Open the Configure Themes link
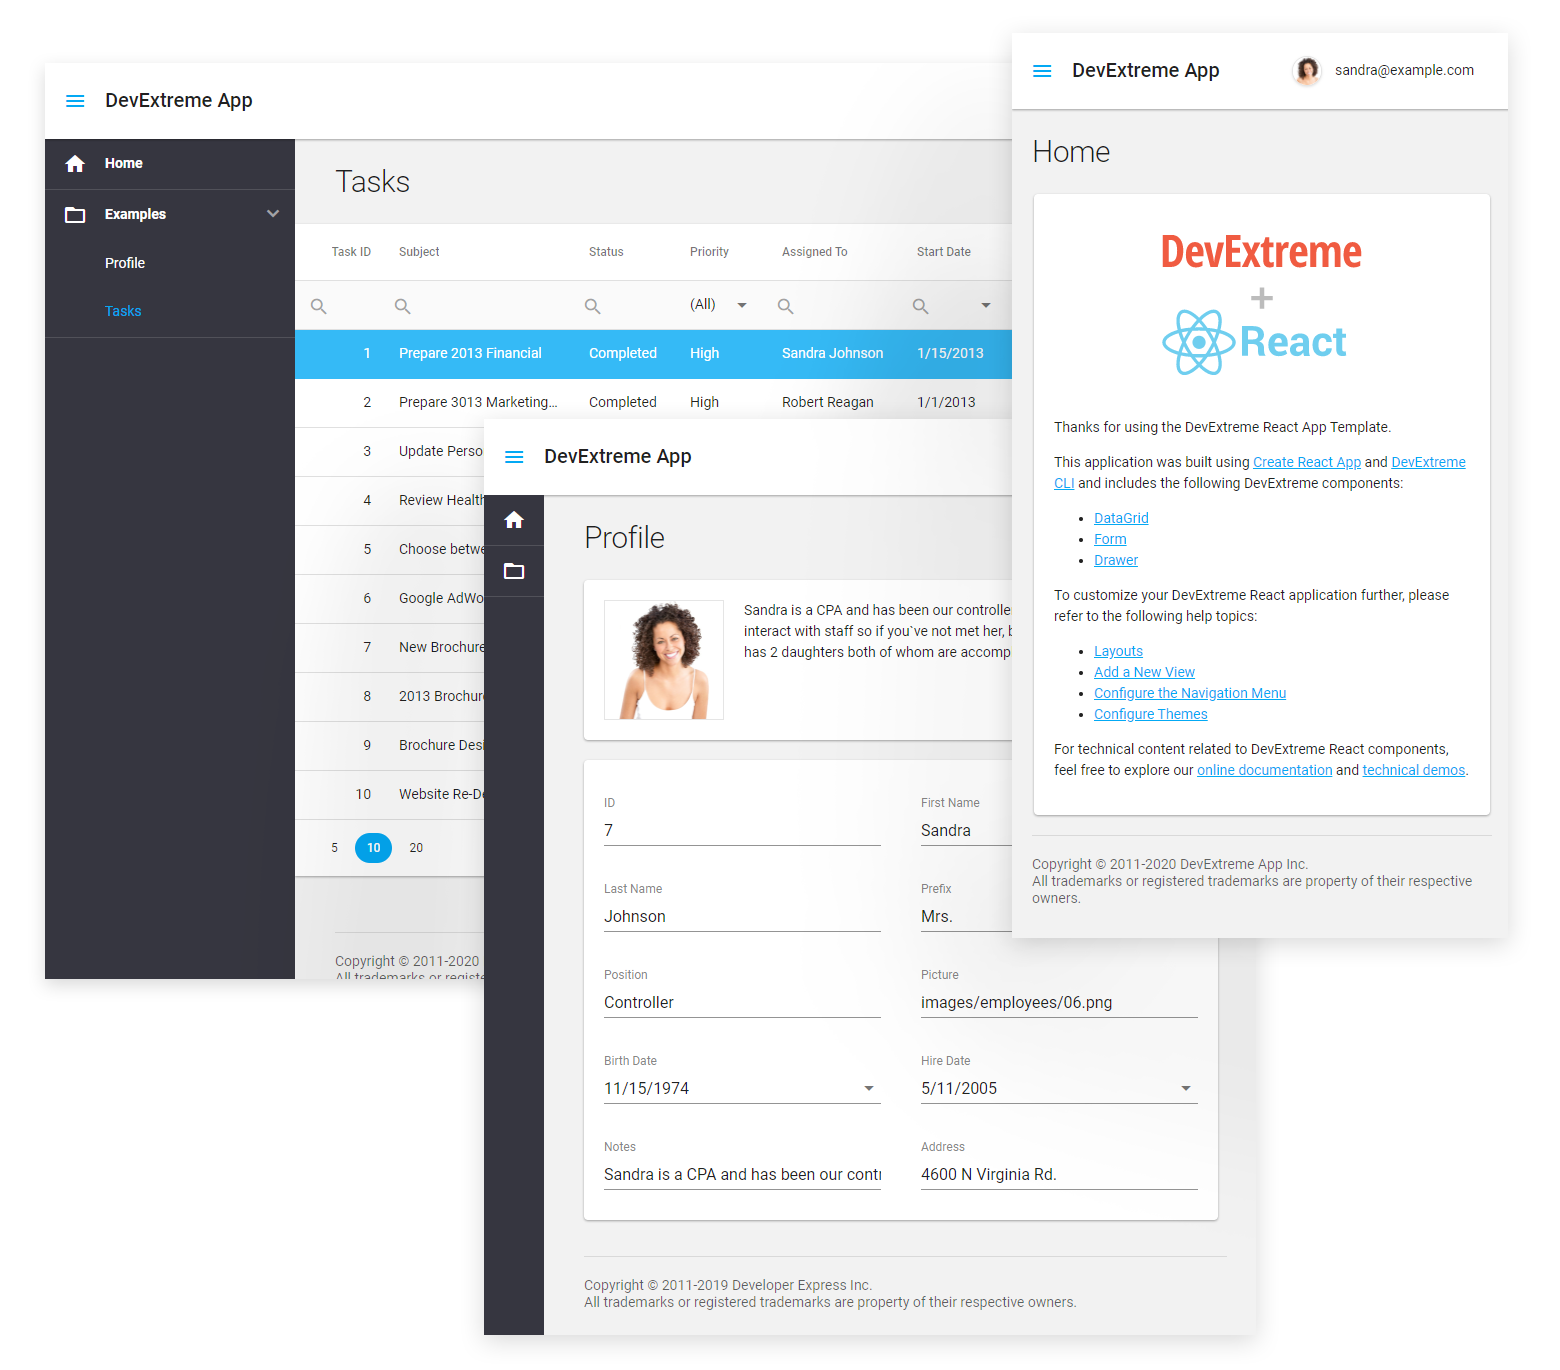This screenshot has width=1560, height=1370. click(1151, 714)
